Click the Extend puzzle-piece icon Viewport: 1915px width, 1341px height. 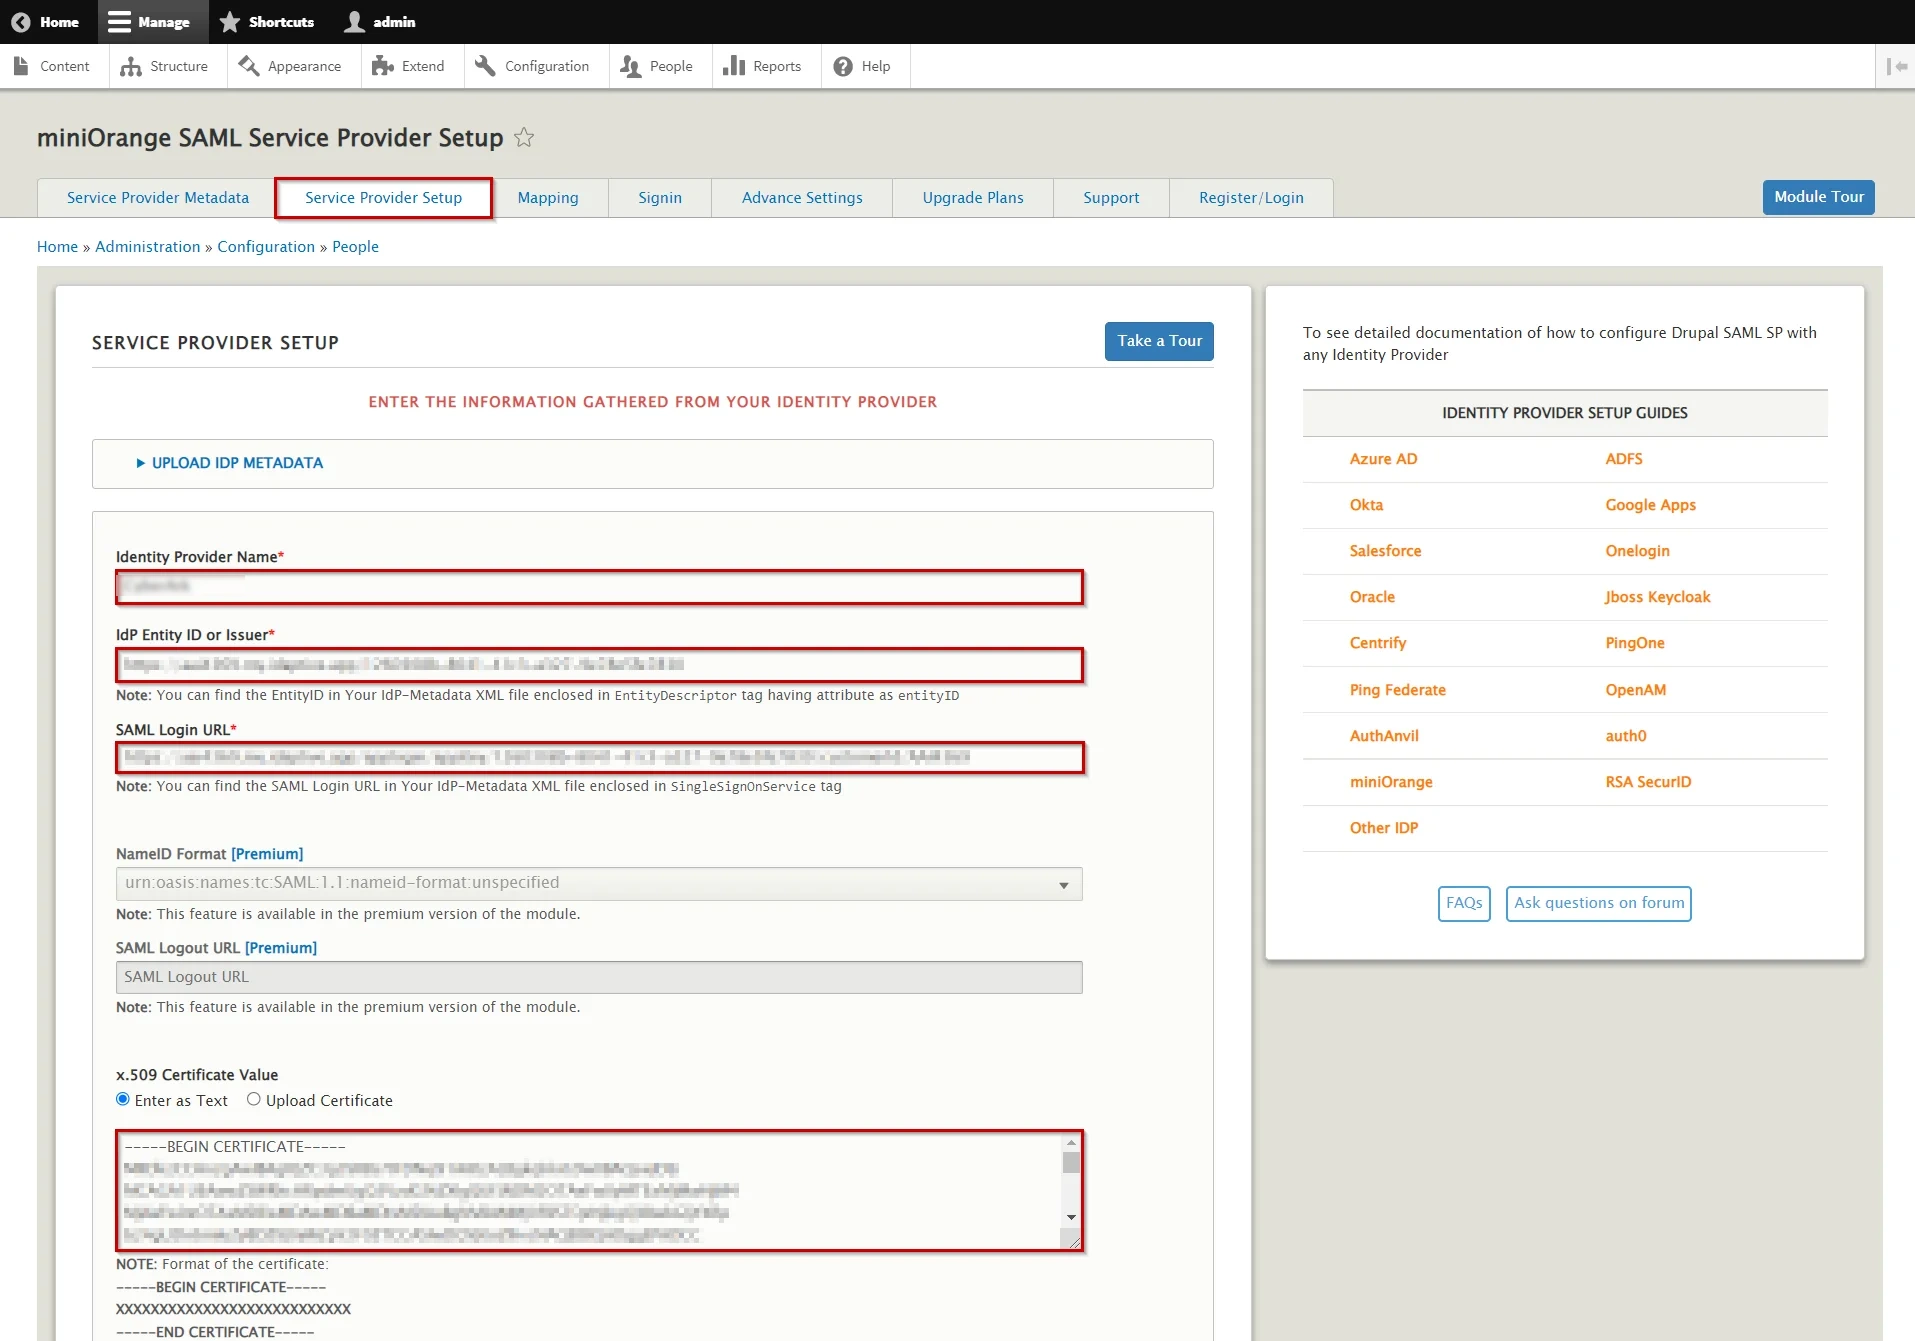click(x=382, y=66)
